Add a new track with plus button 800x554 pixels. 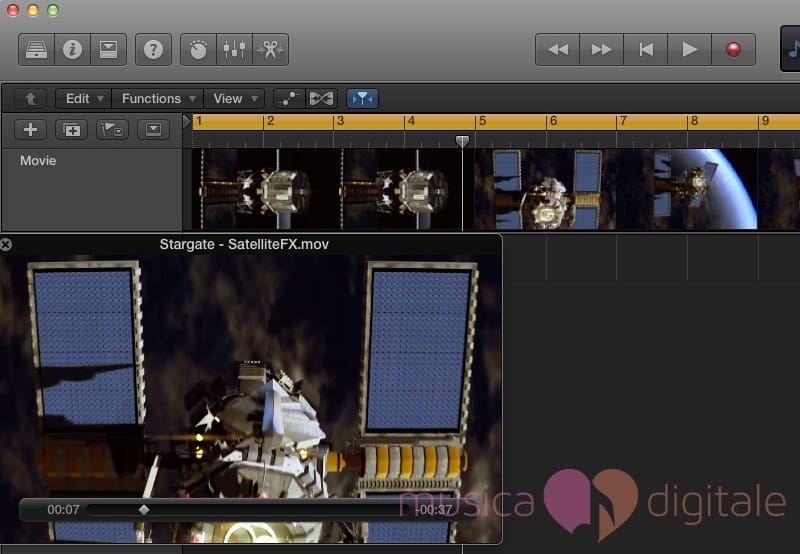[30, 130]
